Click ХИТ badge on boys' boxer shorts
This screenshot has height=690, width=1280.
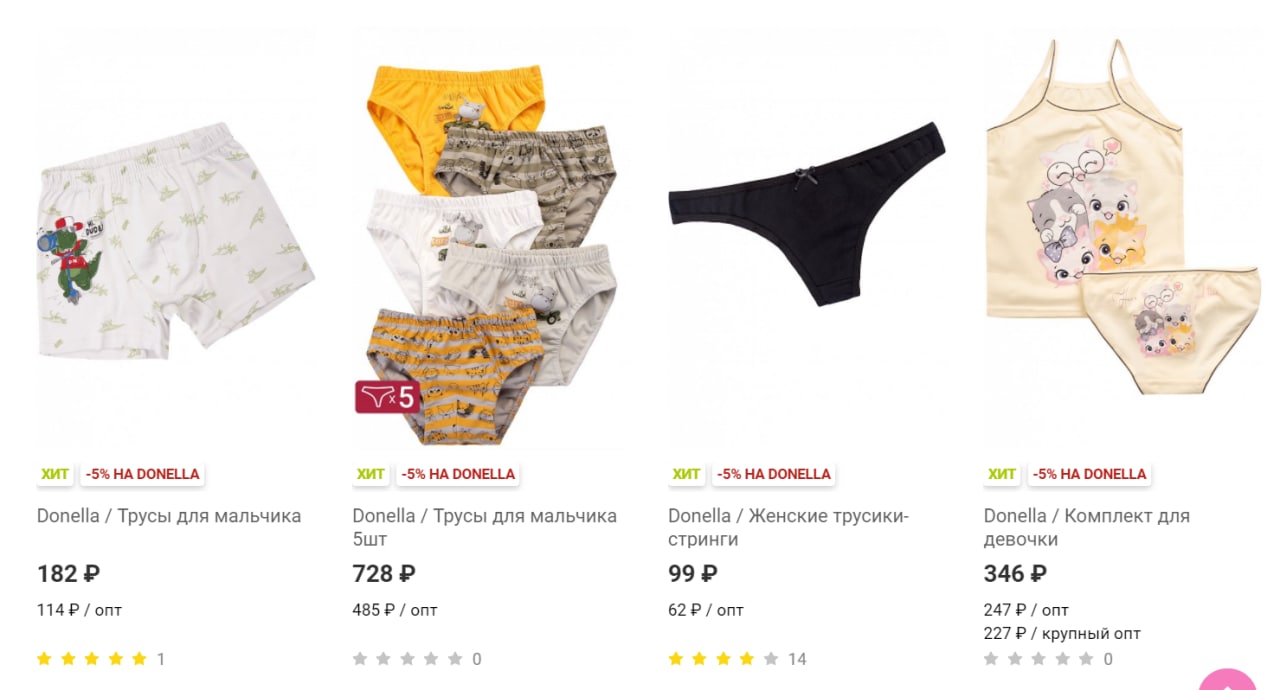(55, 474)
